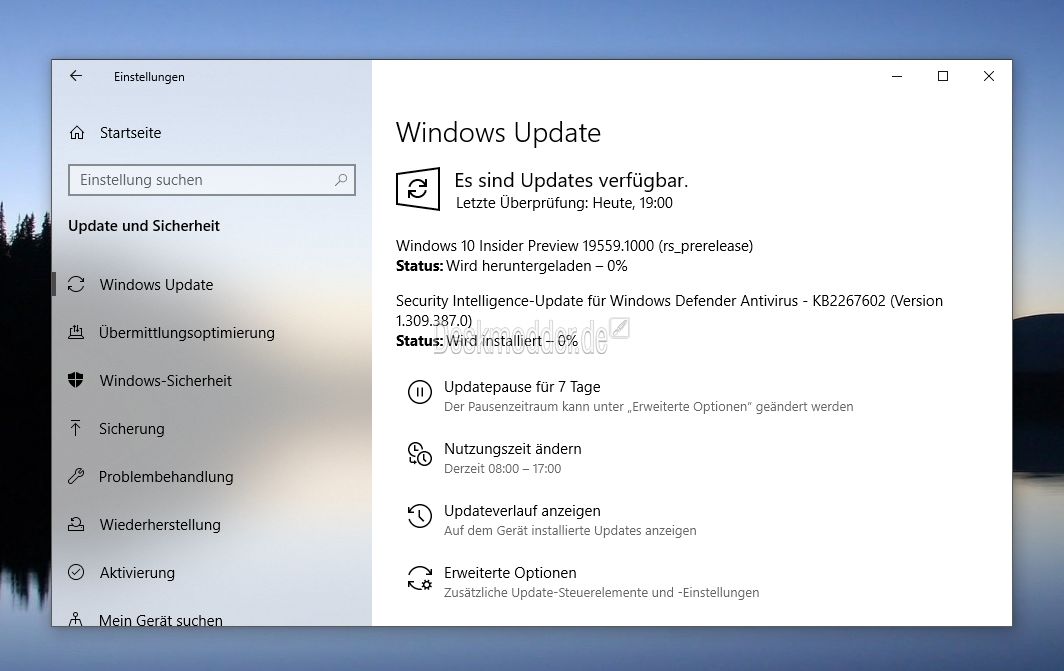Viewport: 1064px width, 671px height.
Task: Click the Aktivierung checkmark icon
Action: [x=76, y=573]
